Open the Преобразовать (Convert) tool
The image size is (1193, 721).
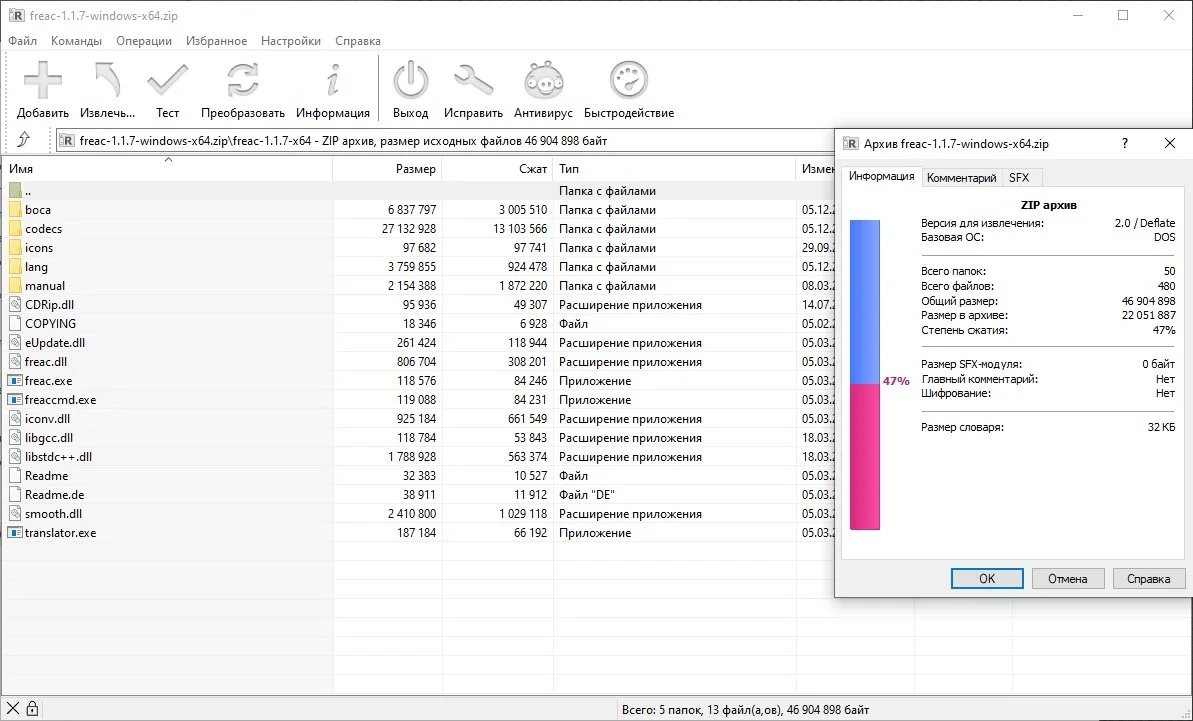243,81
